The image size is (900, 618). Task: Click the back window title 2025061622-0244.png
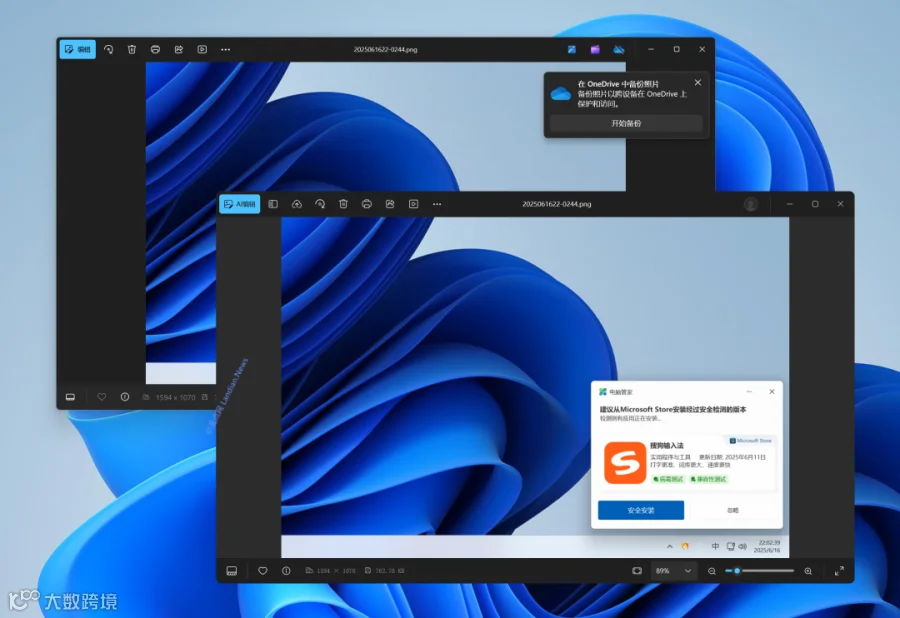[x=386, y=49]
